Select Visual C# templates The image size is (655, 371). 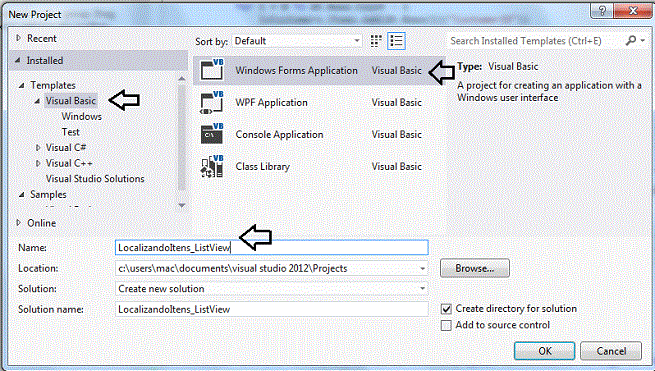pyautogui.click(x=66, y=147)
